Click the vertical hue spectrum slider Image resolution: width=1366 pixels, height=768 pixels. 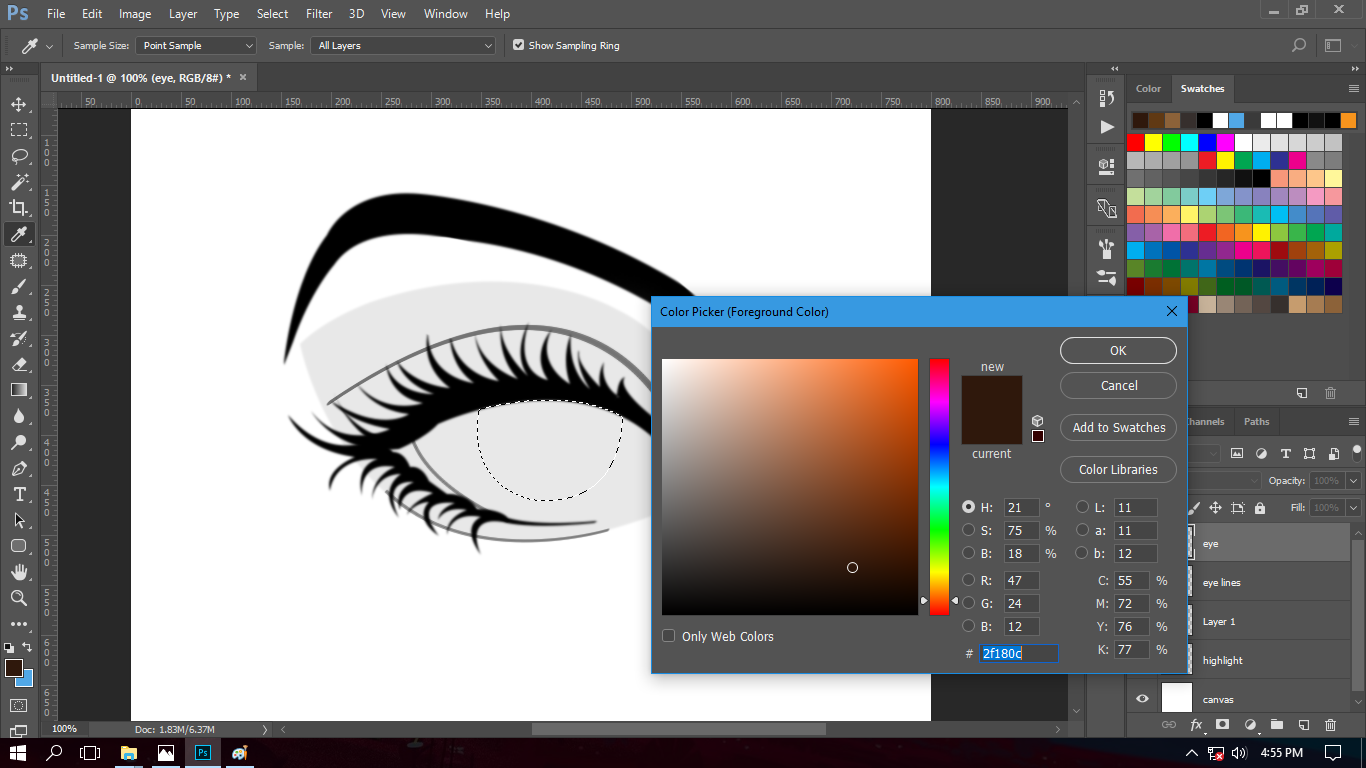[x=939, y=487]
